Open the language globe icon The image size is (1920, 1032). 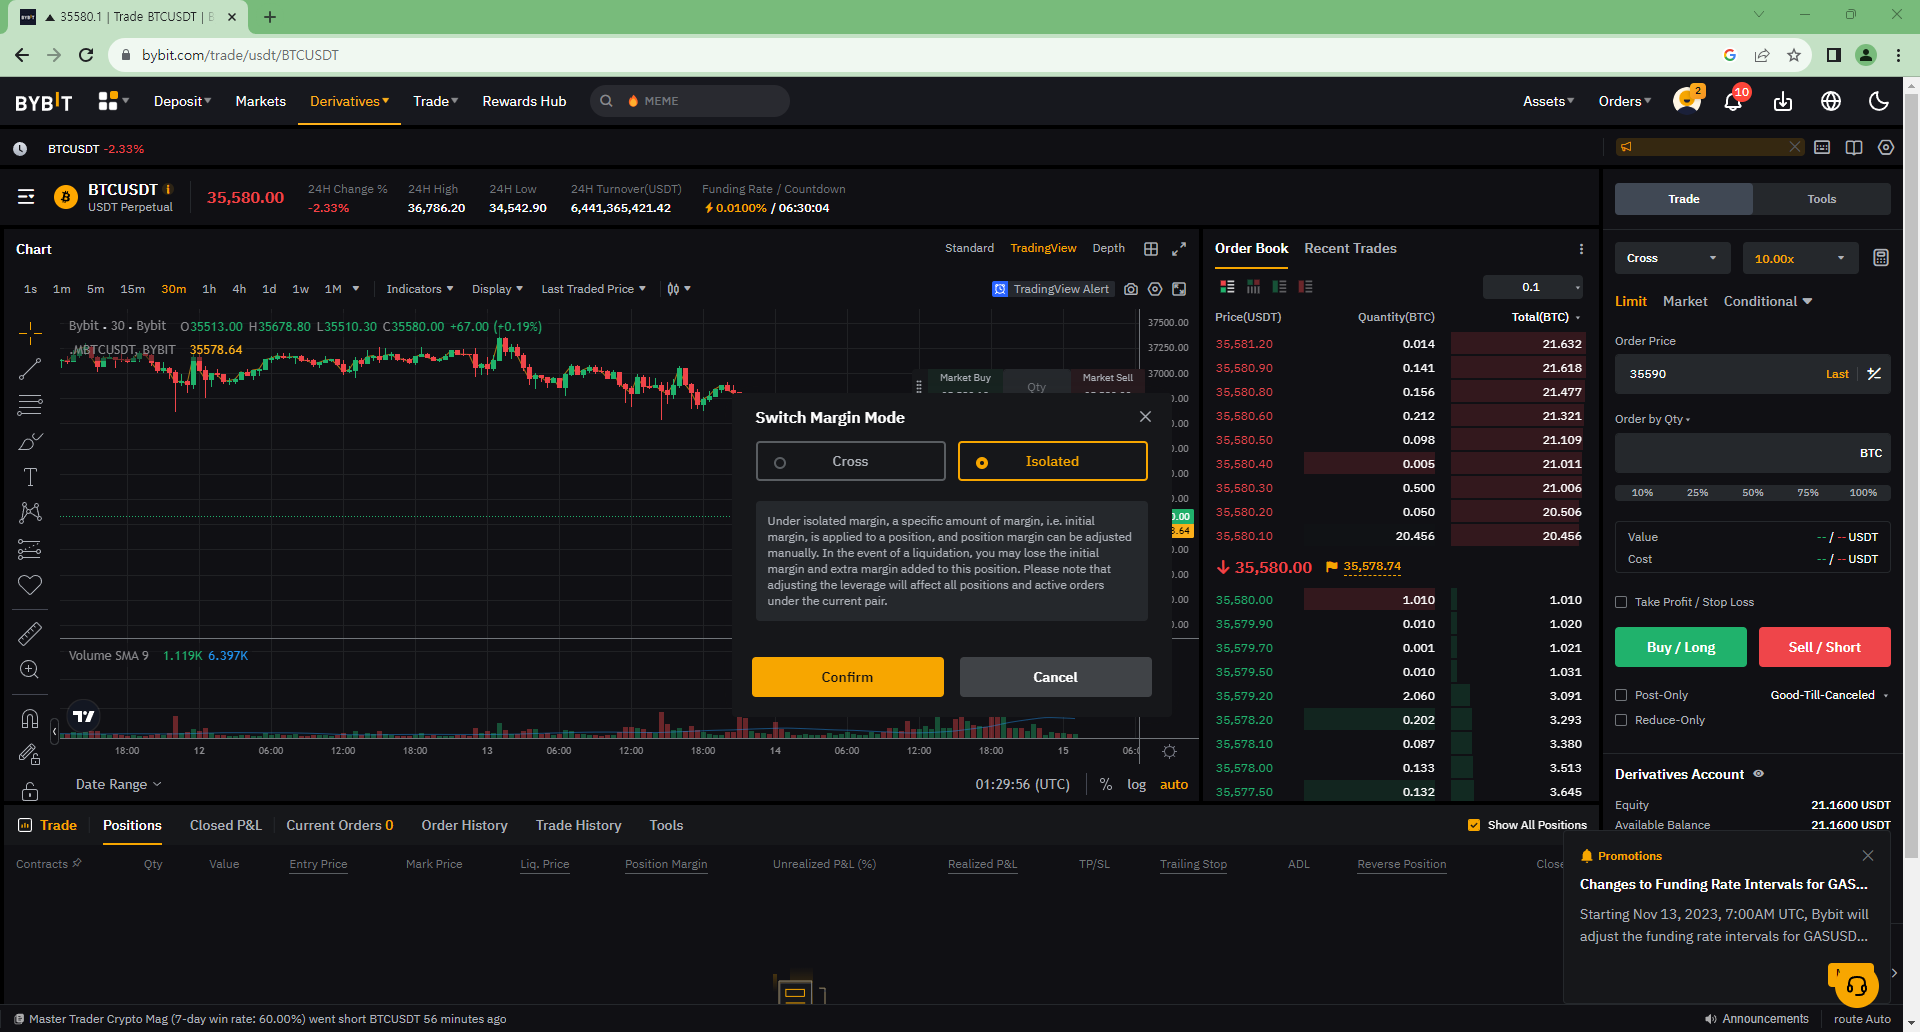(x=1831, y=101)
